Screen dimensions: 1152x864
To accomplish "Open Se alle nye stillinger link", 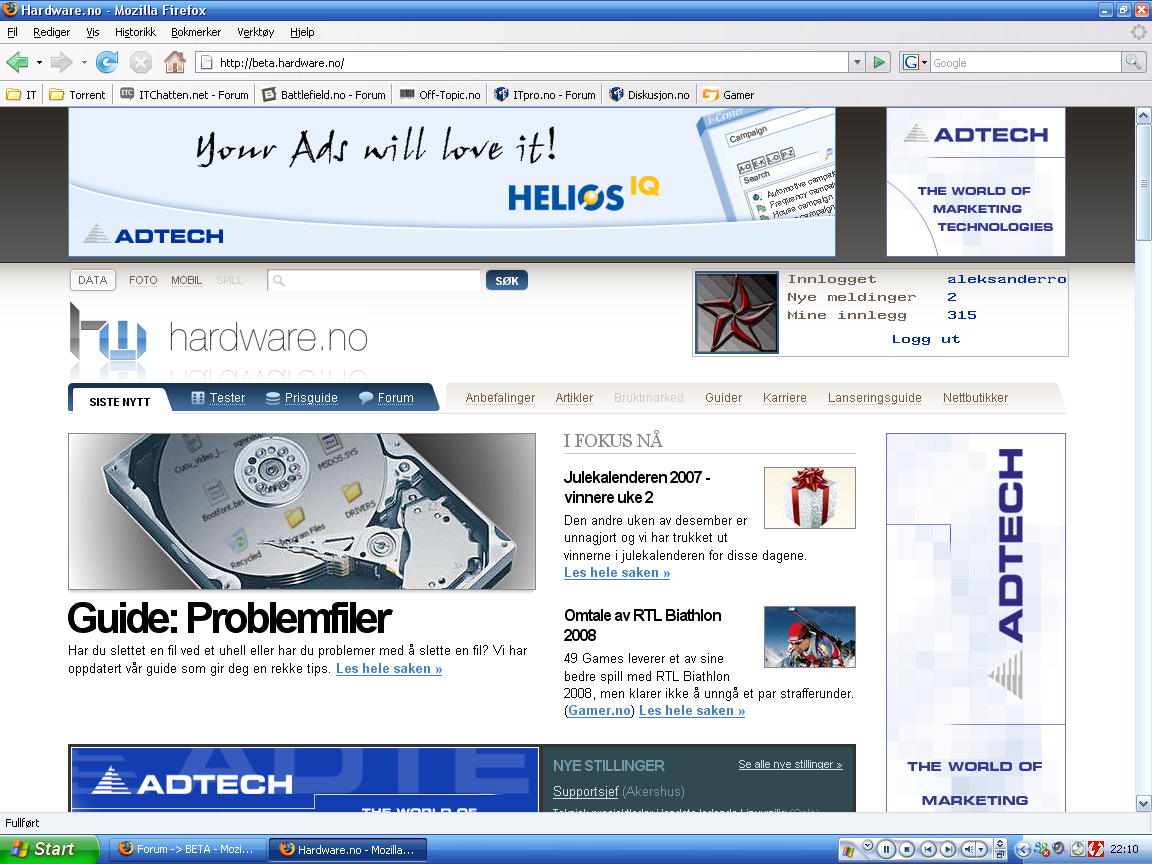I will click(x=791, y=764).
